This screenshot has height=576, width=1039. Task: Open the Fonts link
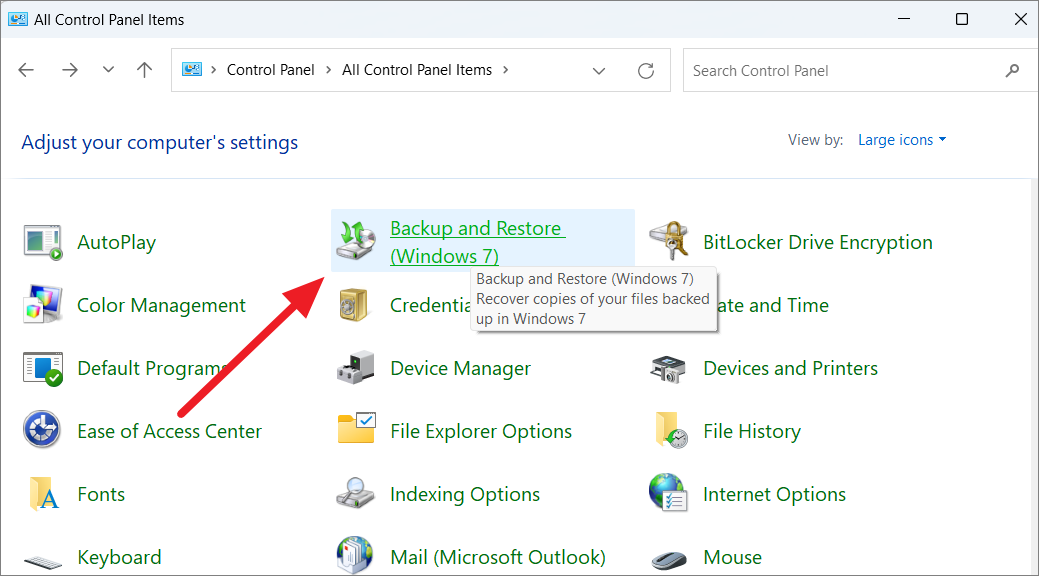click(x=101, y=494)
